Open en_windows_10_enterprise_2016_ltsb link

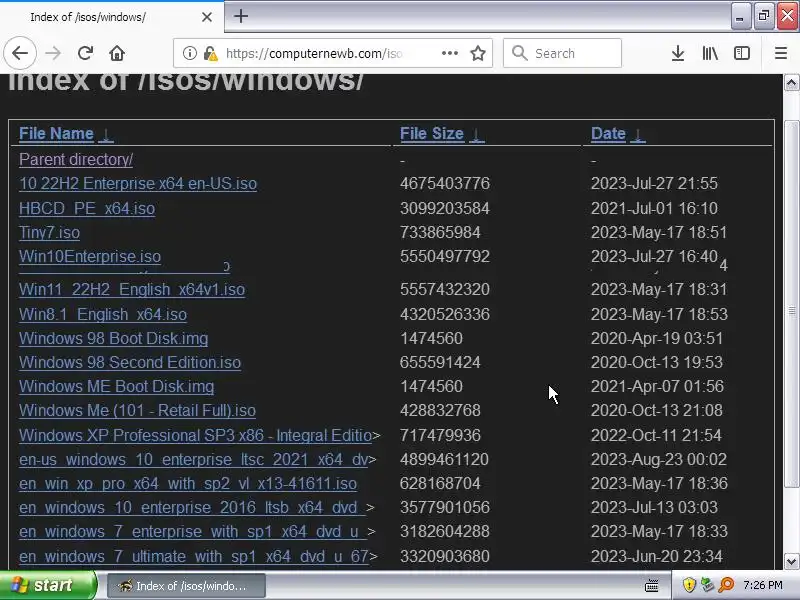tap(192, 508)
